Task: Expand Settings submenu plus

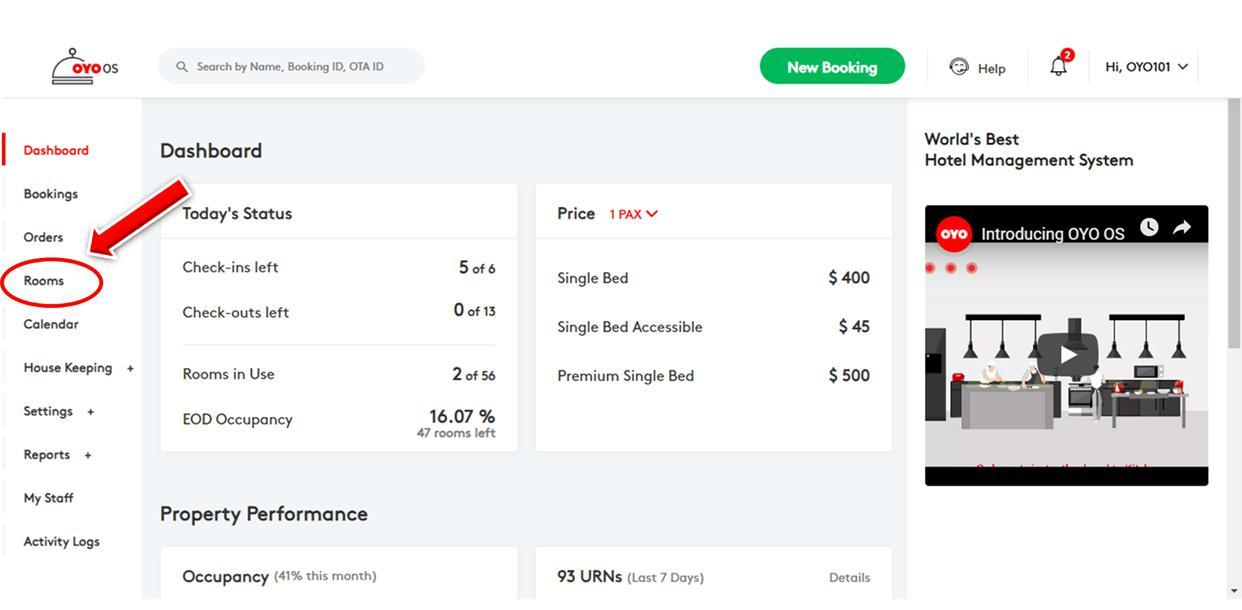Action: 90,411
